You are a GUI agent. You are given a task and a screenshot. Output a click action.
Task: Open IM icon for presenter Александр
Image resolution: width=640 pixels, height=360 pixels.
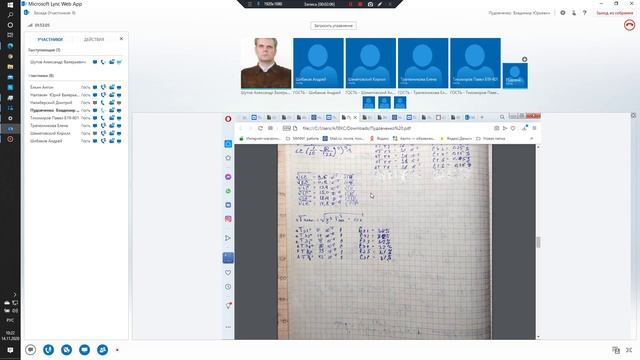click(95, 62)
